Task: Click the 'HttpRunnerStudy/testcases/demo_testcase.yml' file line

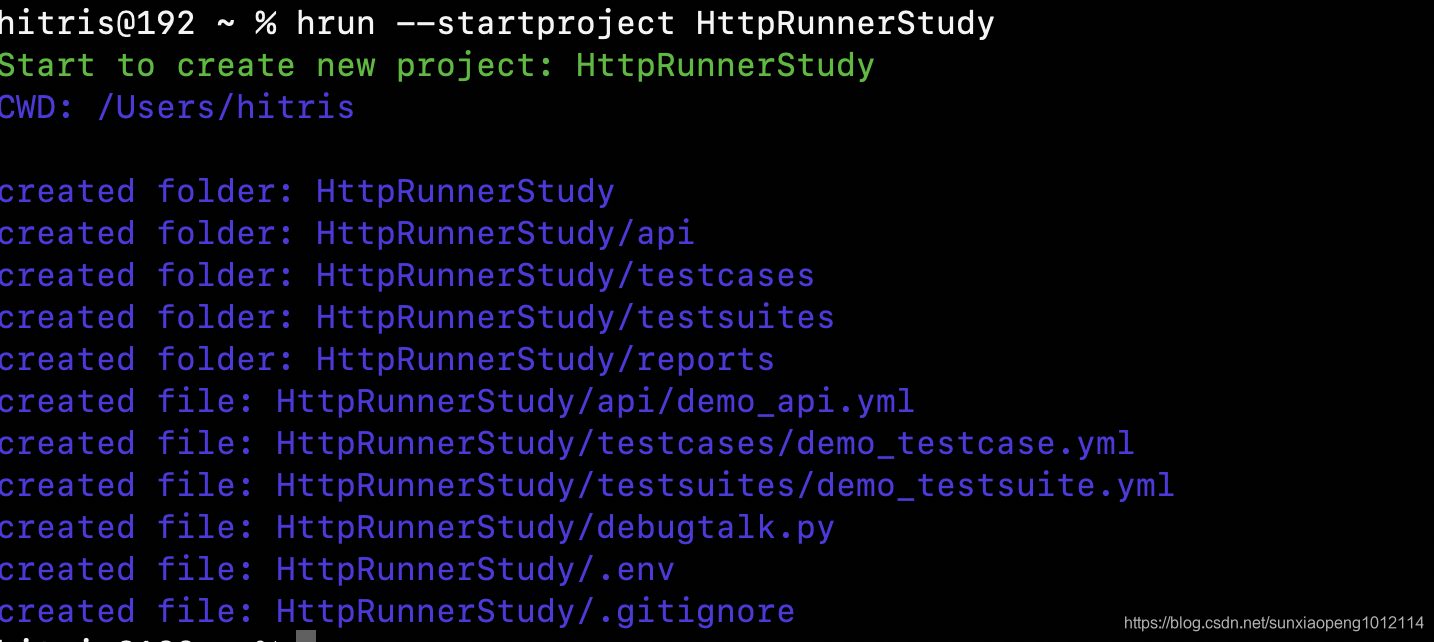Action: click(x=567, y=443)
